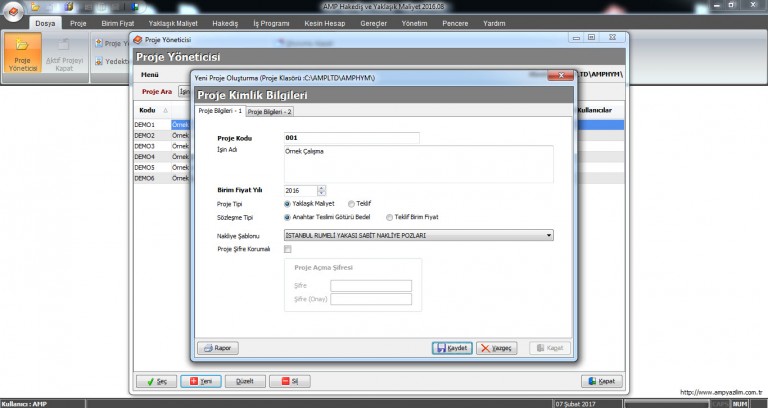
Task: Click the AMP application orb button
Action: point(11,10)
